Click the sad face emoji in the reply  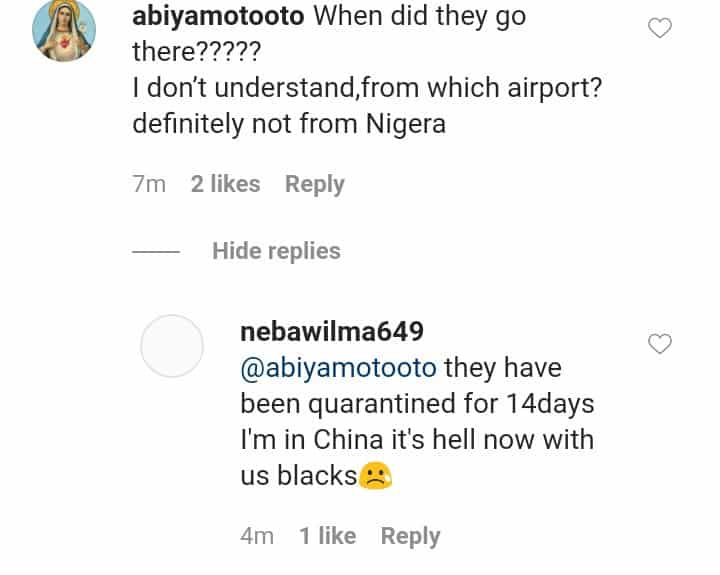(376, 477)
